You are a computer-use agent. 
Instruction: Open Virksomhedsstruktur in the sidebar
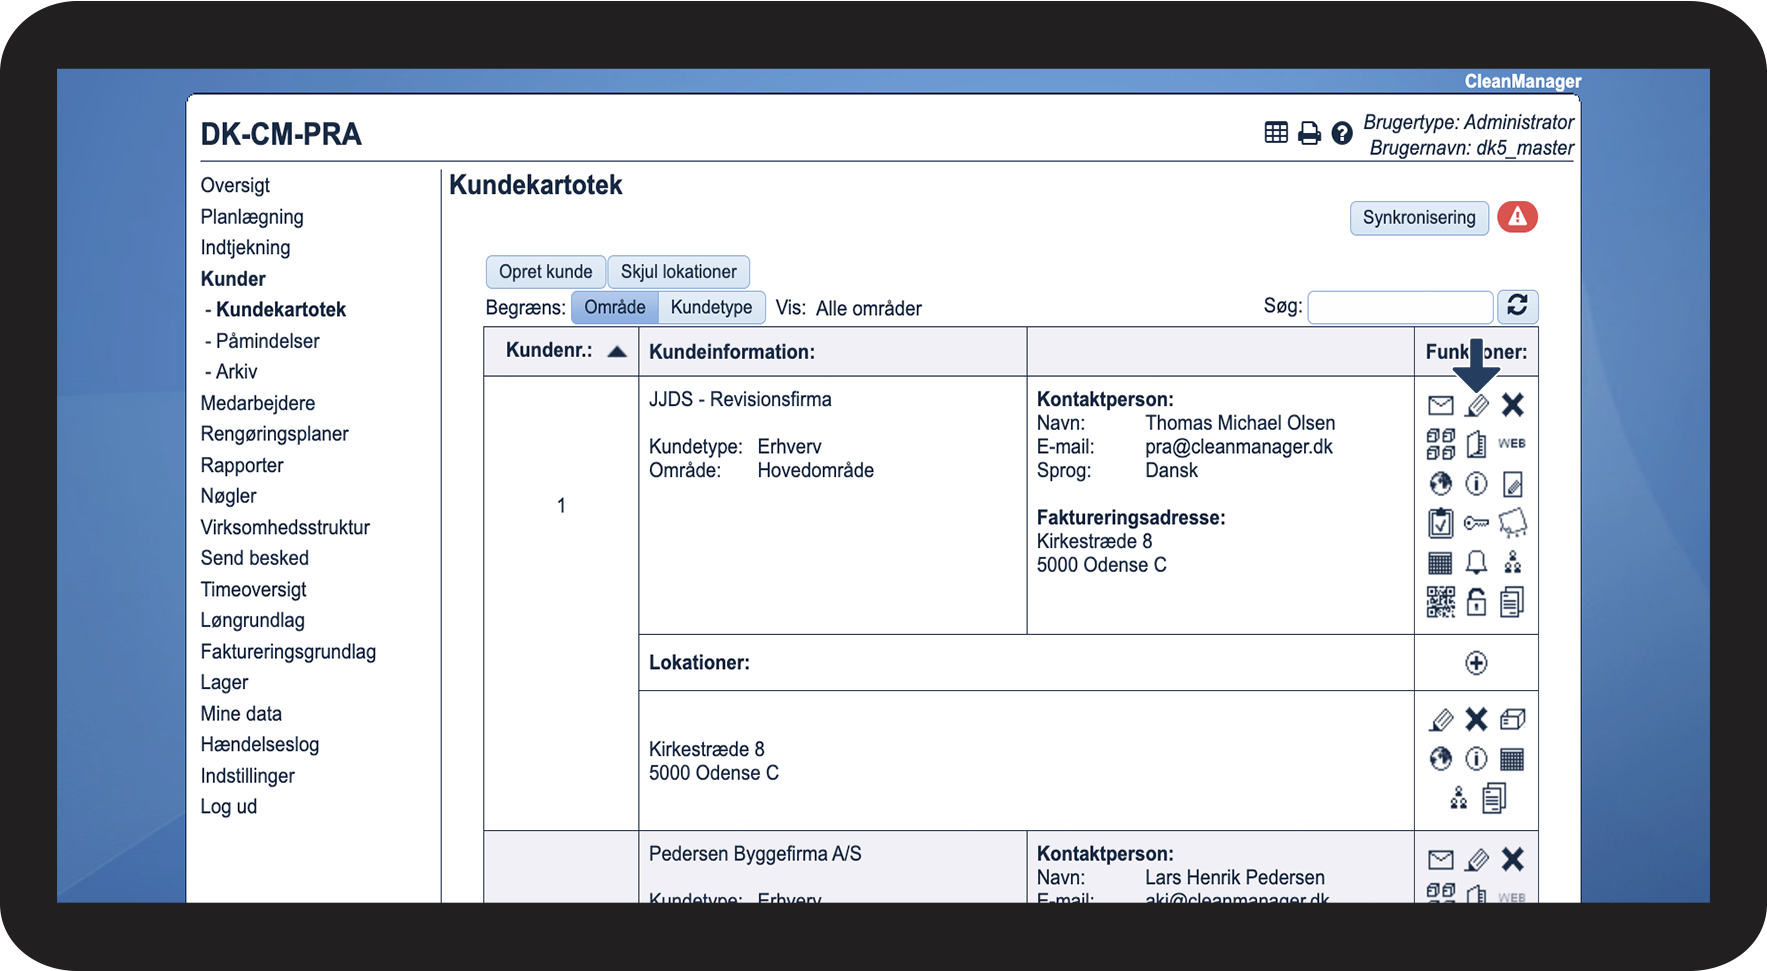point(285,527)
